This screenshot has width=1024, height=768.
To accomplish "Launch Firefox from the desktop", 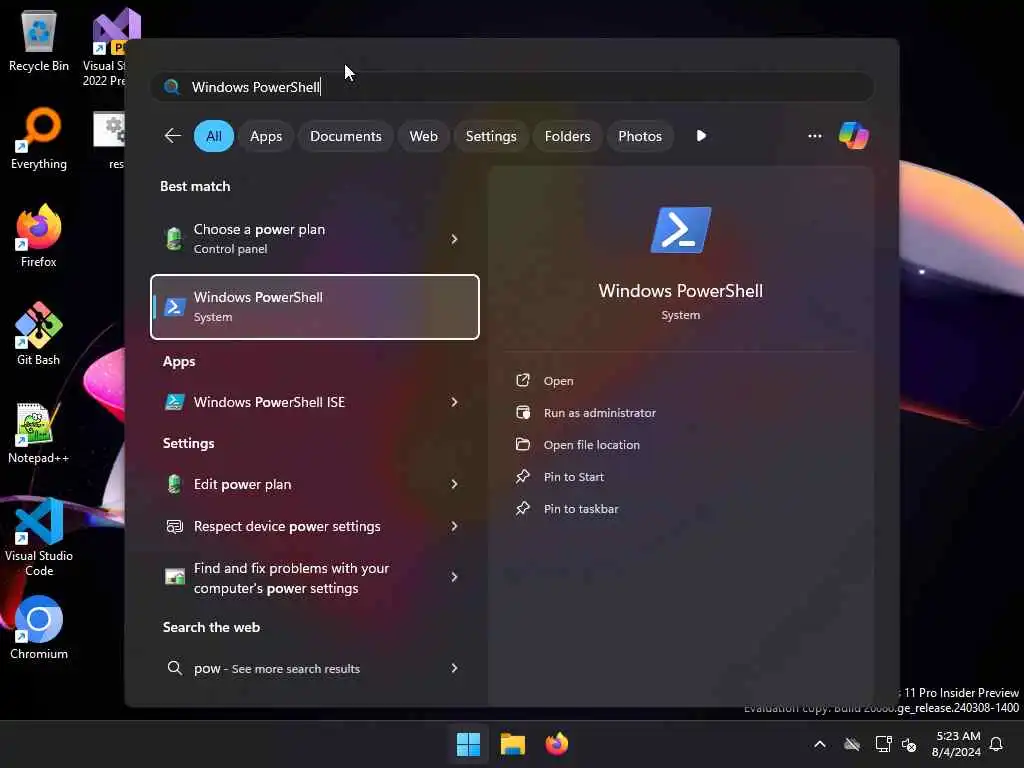I will (x=39, y=236).
